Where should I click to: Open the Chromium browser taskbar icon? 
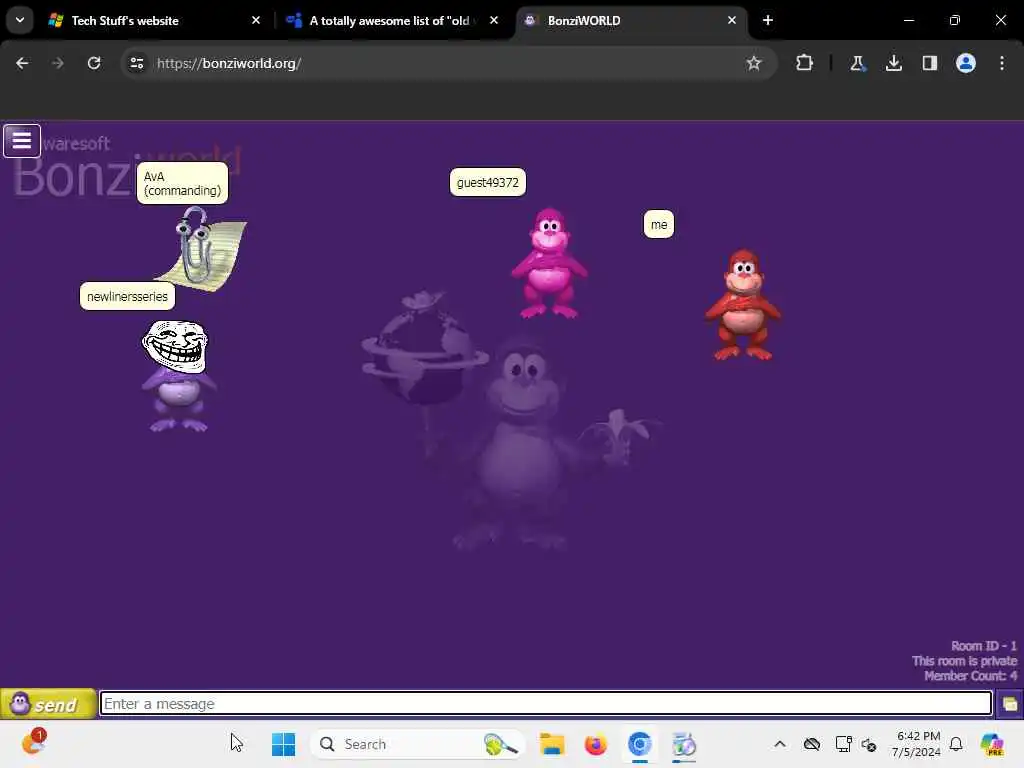click(640, 744)
